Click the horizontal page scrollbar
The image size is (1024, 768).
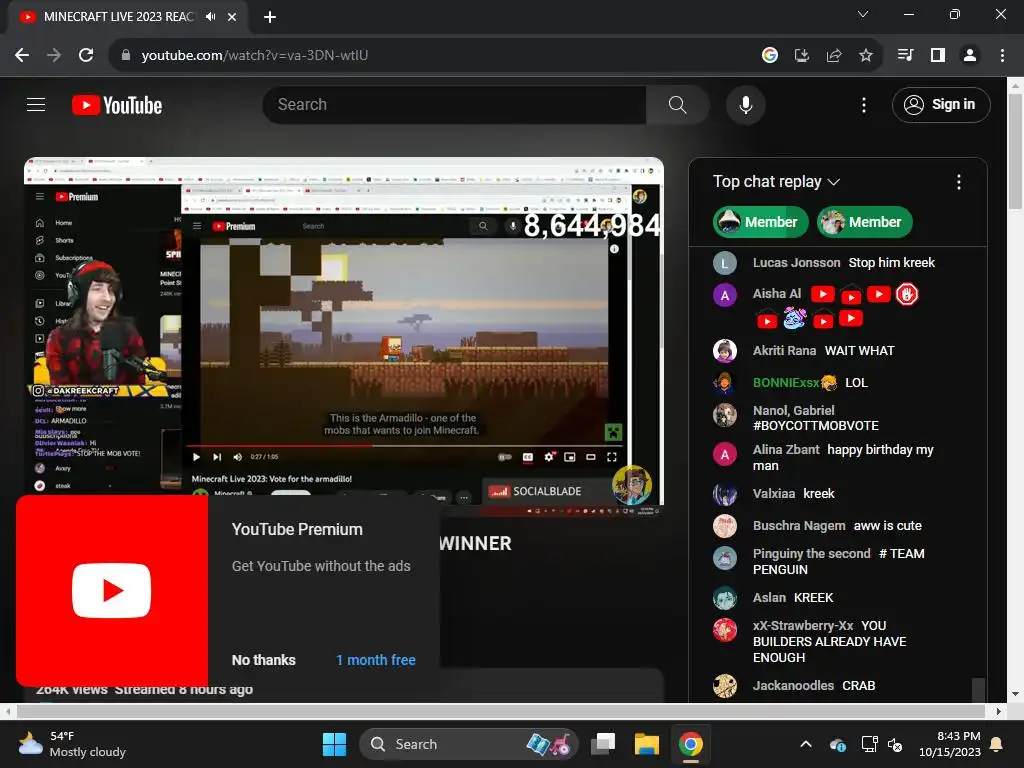pyautogui.click(x=501, y=711)
